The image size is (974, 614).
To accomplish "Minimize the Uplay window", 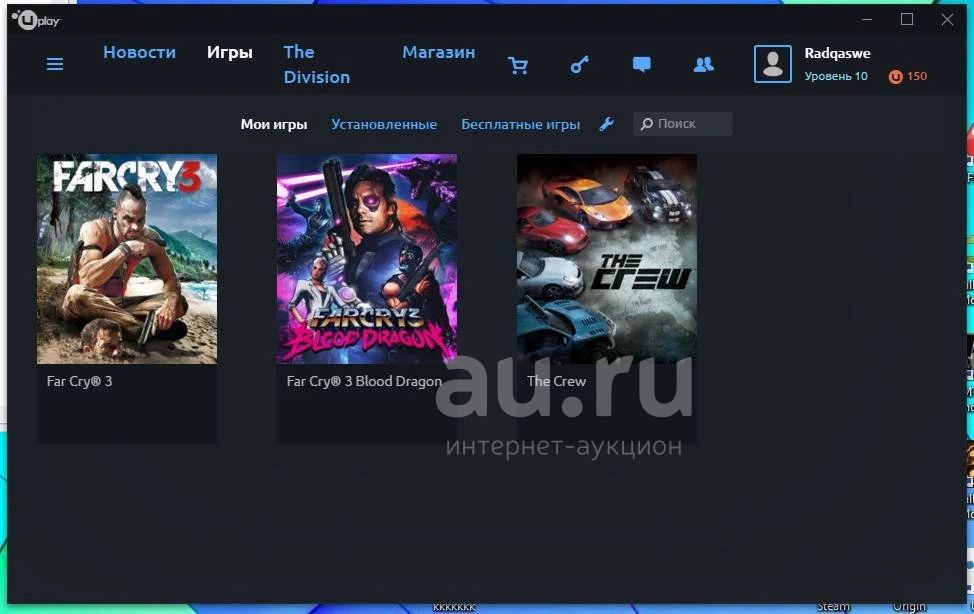I will [867, 20].
